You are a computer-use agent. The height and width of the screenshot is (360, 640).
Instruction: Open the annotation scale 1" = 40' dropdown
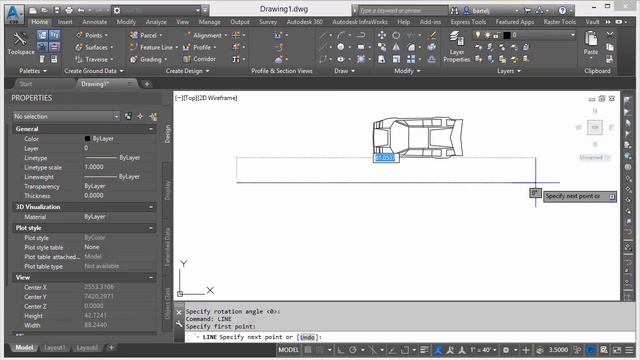483,350
